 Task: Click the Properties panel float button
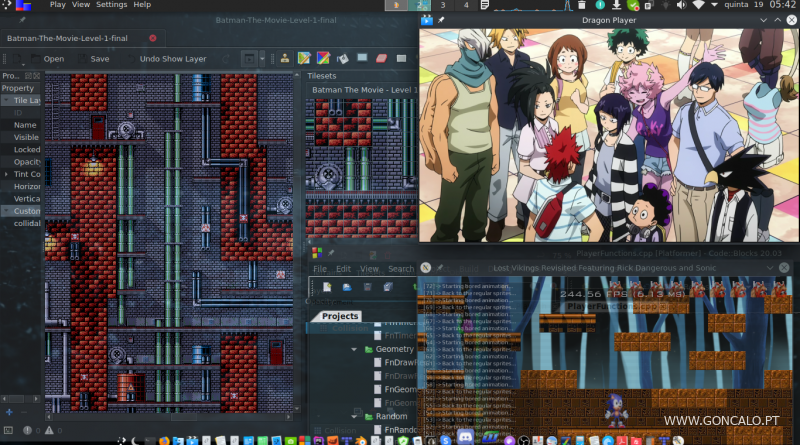pyautogui.click(x=29, y=76)
